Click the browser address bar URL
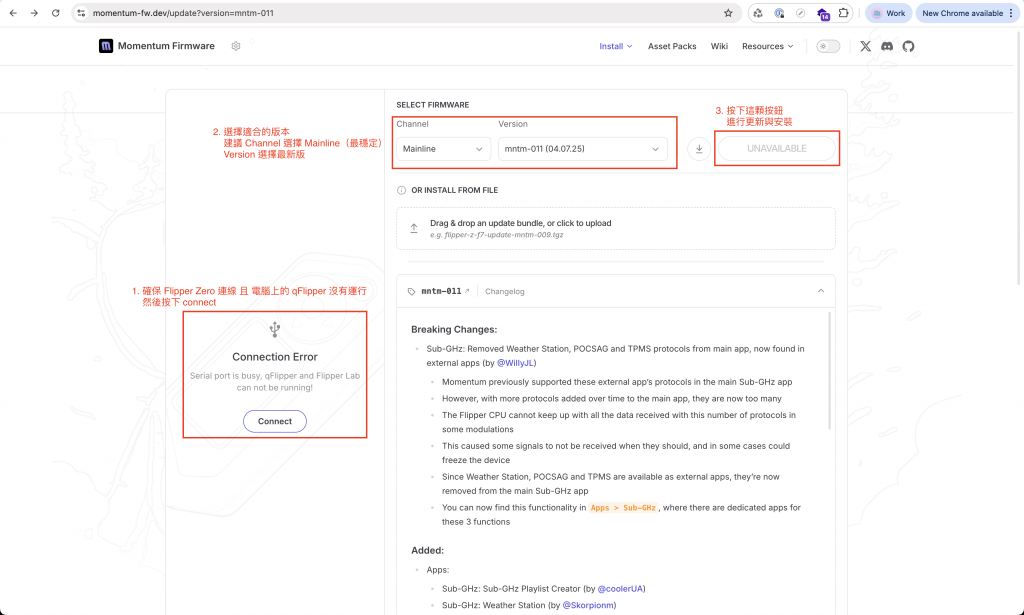 pyautogui.click(x=183, y=13)
